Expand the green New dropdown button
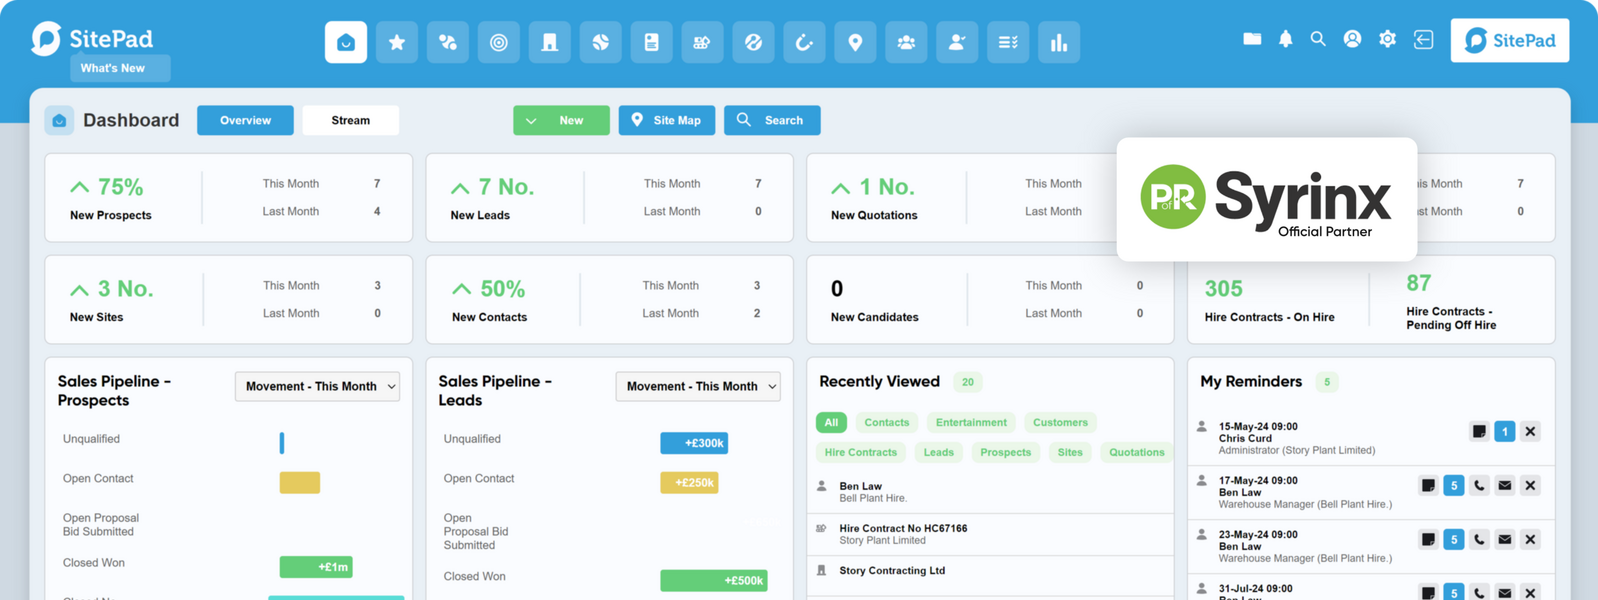Screen dimensions: 1598x600 (561, 120)
